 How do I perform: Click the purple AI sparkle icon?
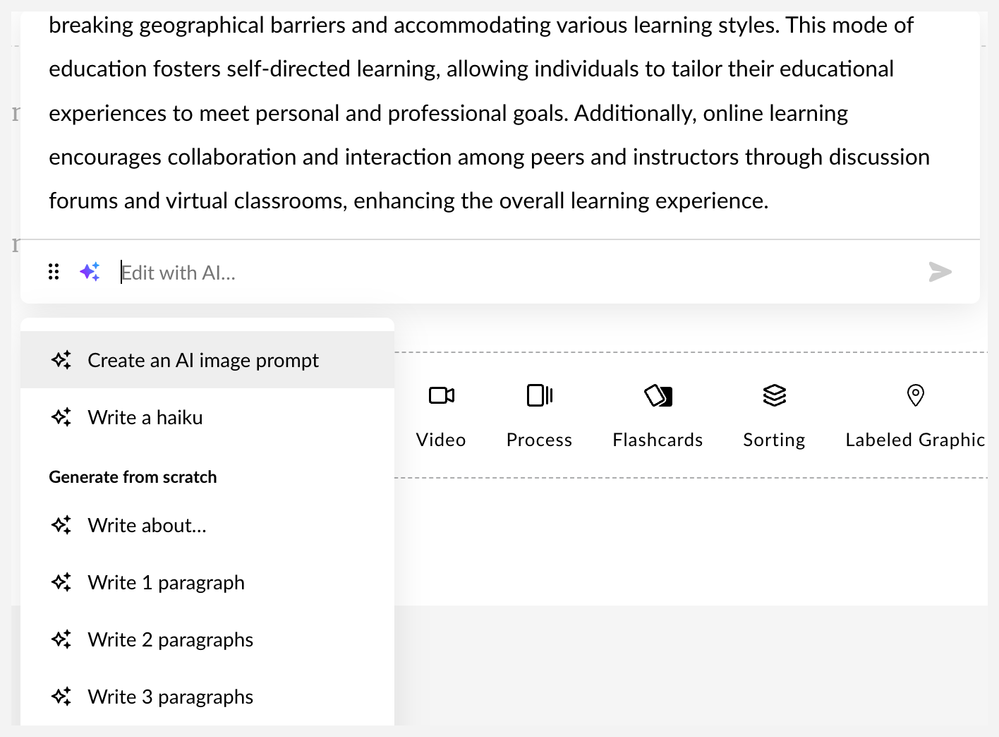tap(90, 272)
